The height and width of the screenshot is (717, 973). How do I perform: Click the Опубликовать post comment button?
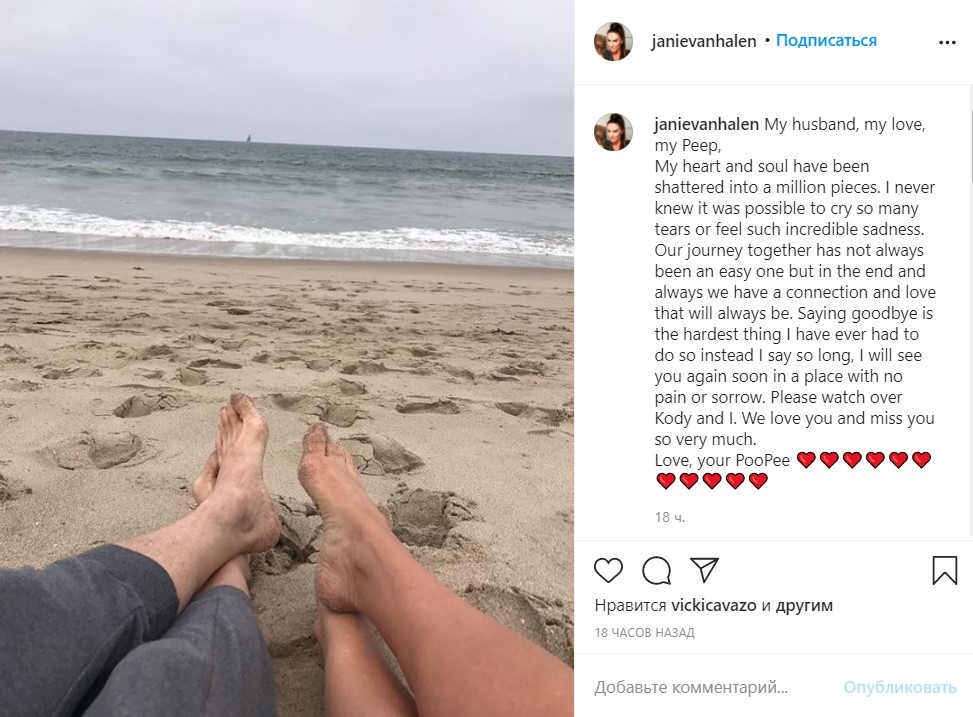[x=900, y=687]
